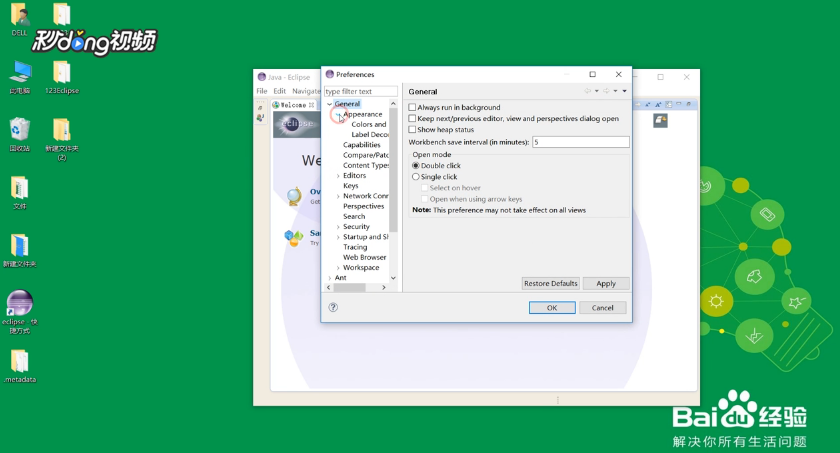Click the Go to Workbench icon in Eclipse
Image resolution: width=840 pixels, height=453 pixels.
(660, 121)
